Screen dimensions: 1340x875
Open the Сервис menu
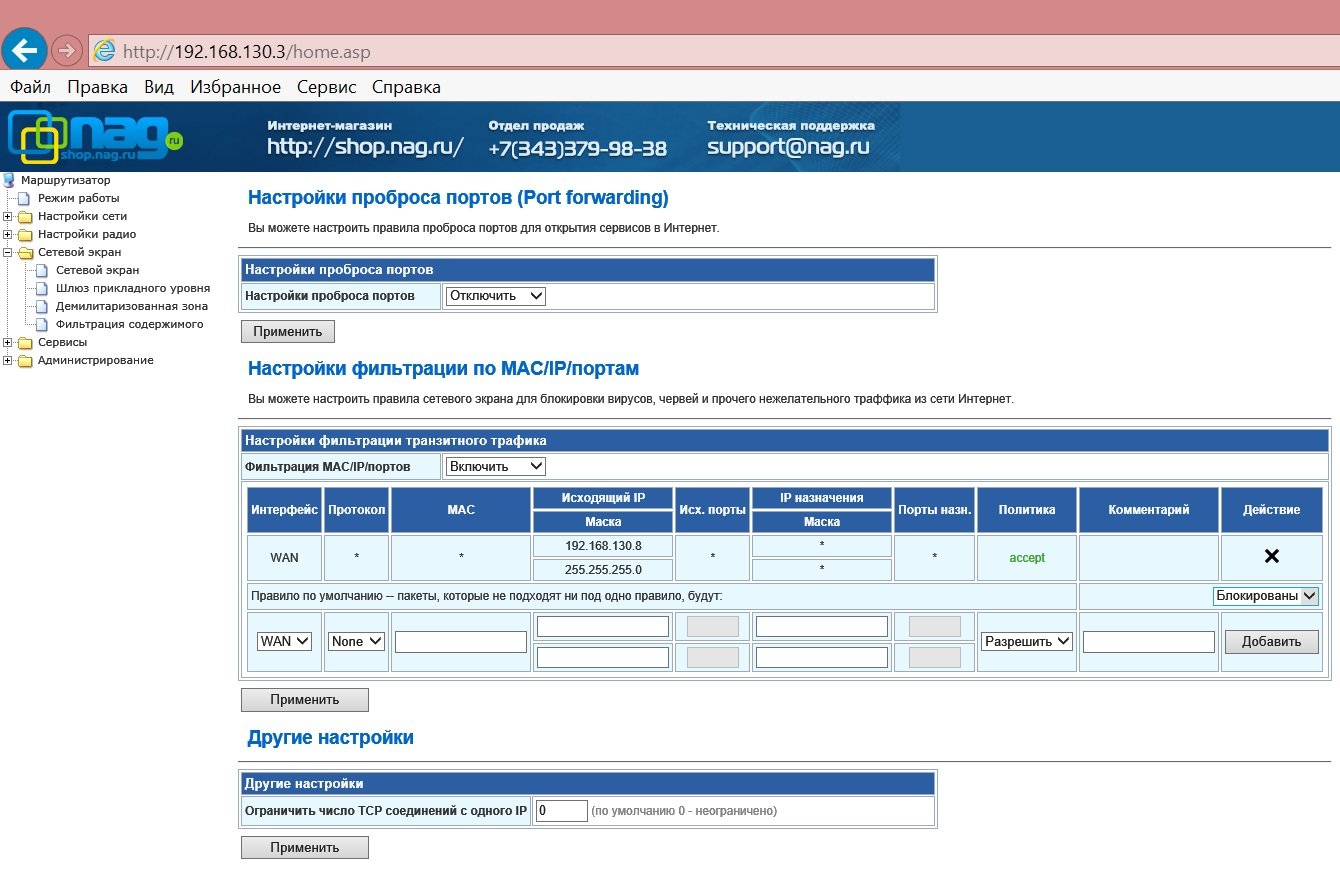326,87
